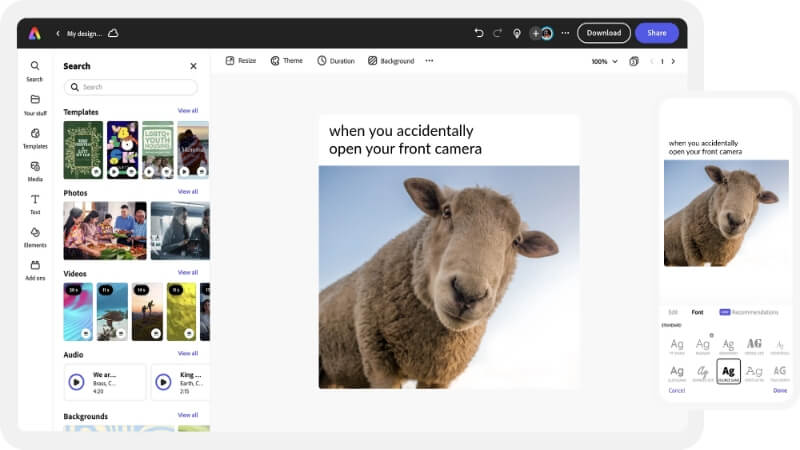Select the Text tool in sidebar

[x=35, y=204]
